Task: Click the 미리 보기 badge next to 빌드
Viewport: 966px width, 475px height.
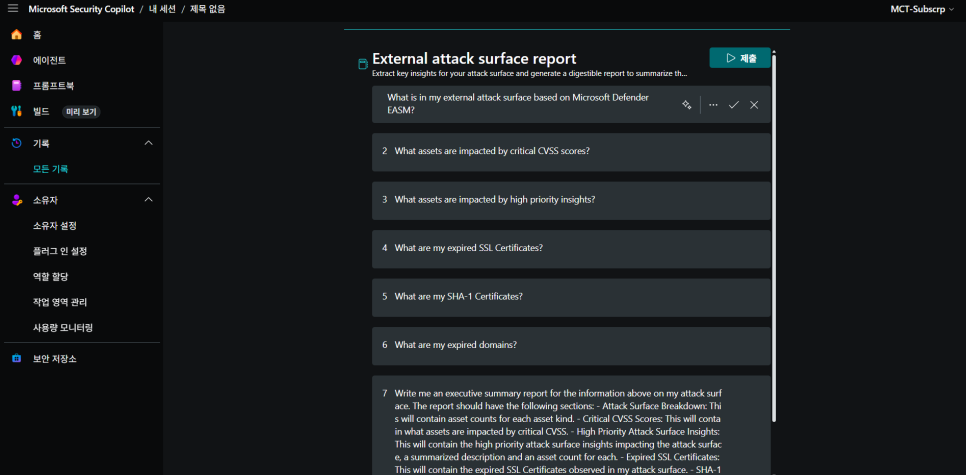Action: tap(82, 112)
